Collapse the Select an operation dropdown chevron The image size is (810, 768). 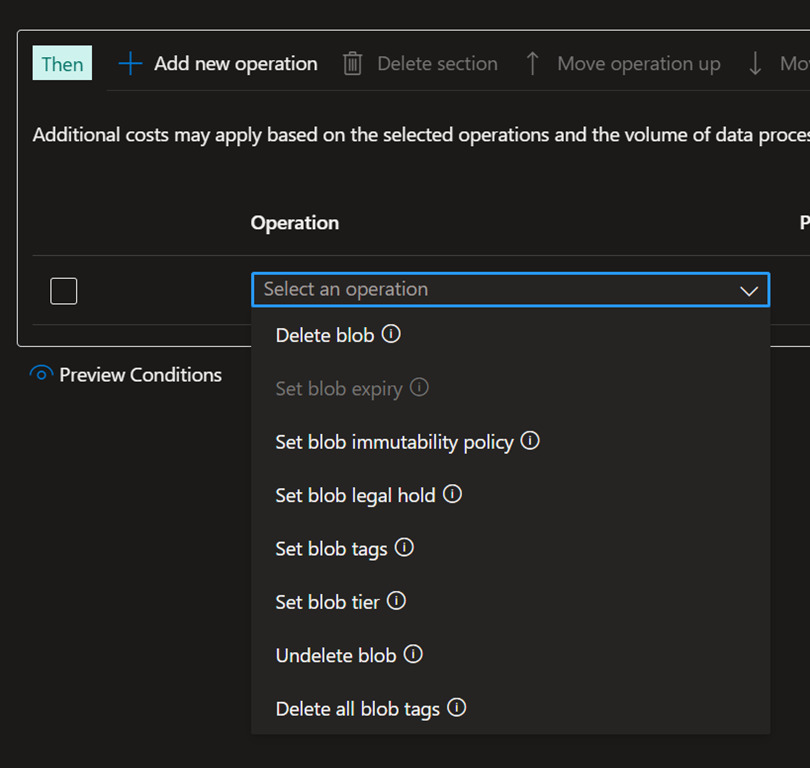pyautogui.click(x=748, y=290)
